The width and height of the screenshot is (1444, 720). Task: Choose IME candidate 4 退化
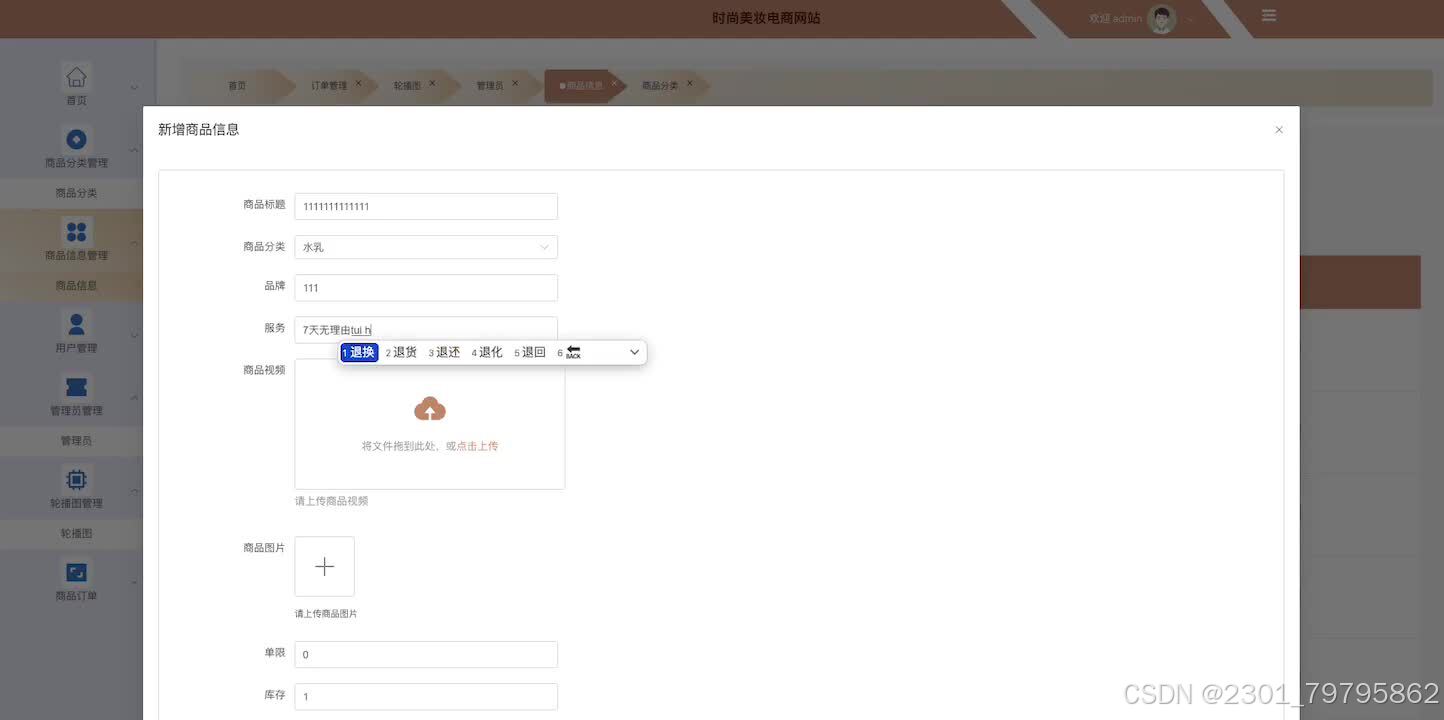click(x=487, y=352)
